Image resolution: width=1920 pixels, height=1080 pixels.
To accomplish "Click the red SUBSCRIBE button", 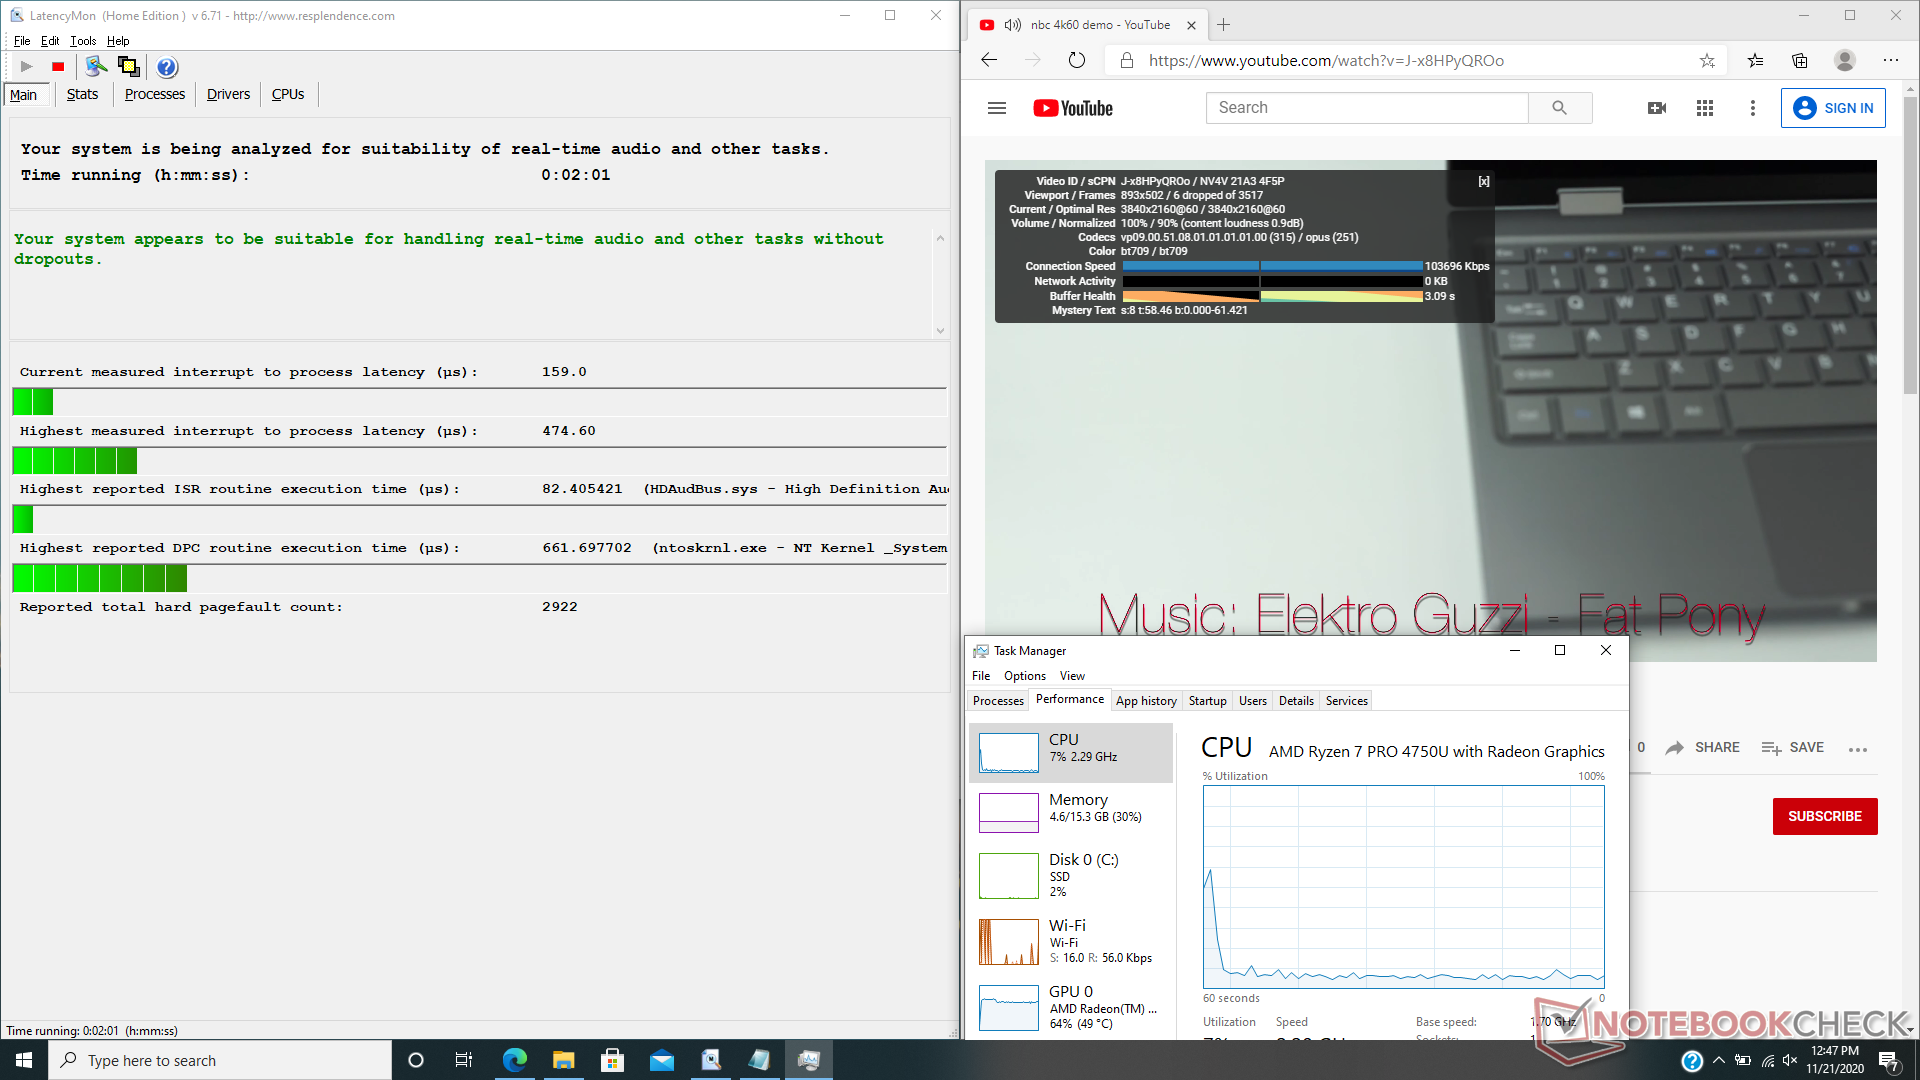I will (1824, 816).
